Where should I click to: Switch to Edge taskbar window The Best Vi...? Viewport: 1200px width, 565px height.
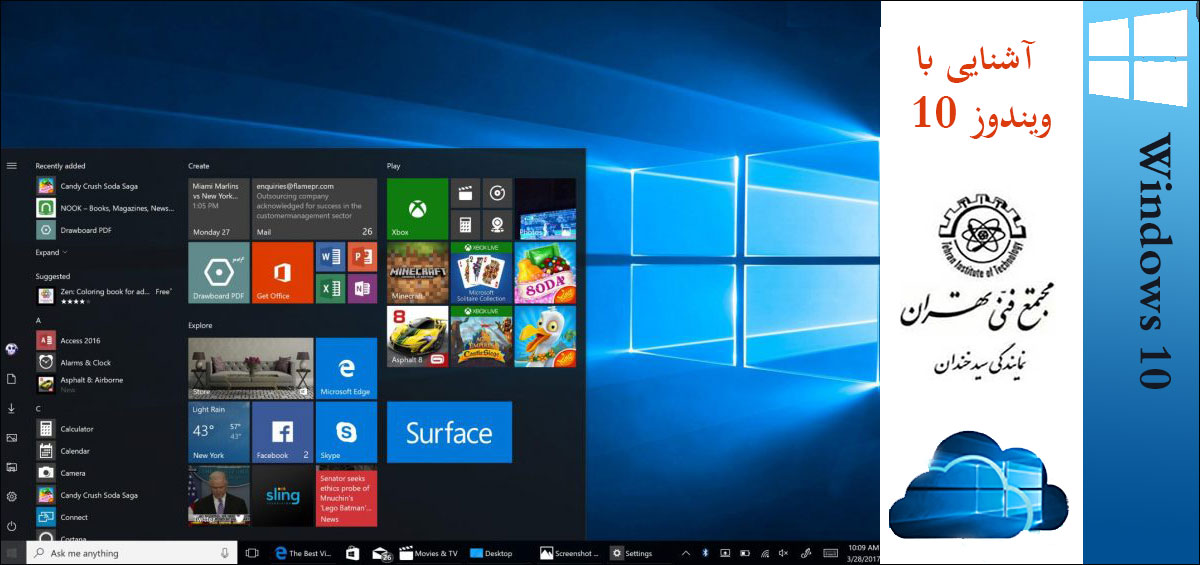tap(304, 553)
